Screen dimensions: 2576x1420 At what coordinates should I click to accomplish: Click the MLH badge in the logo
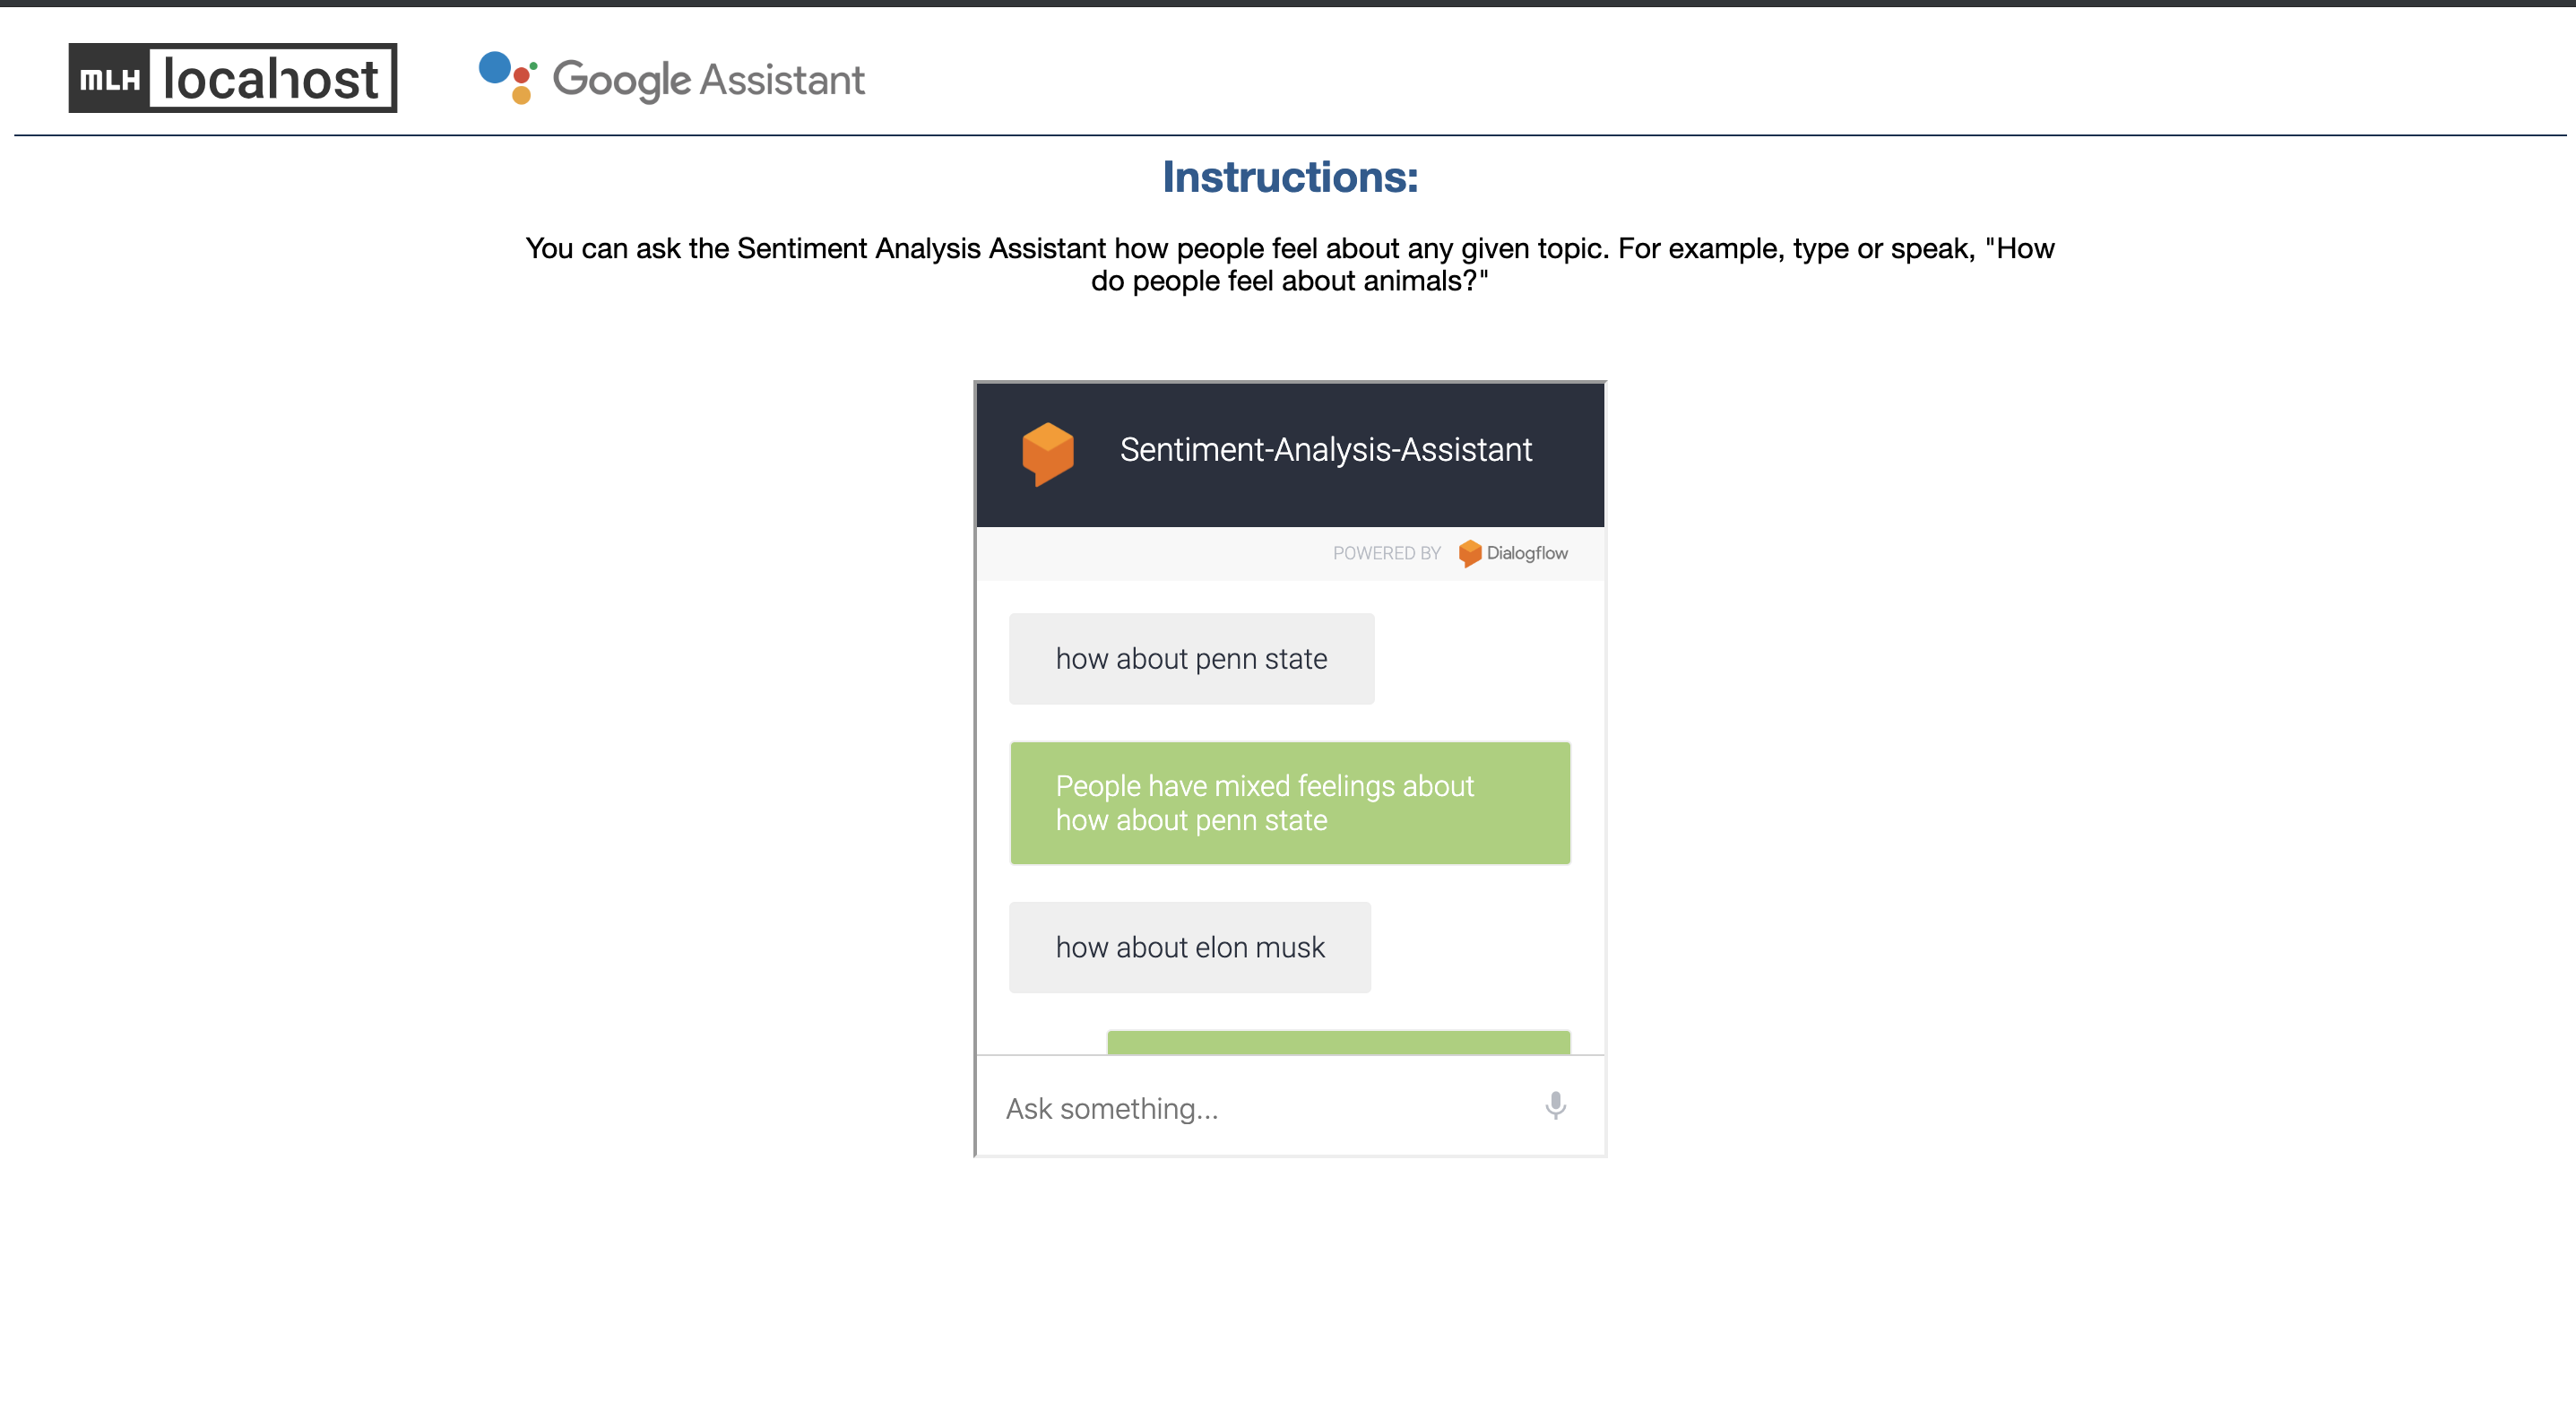tap(109, 79)
